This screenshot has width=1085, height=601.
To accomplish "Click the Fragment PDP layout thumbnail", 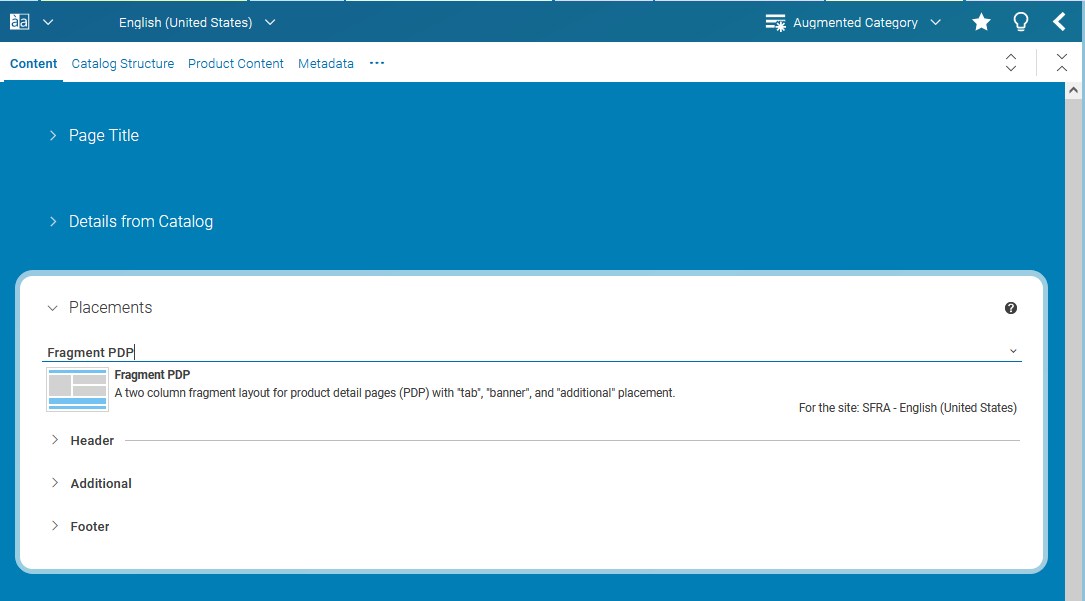I will tap(77, 389).
